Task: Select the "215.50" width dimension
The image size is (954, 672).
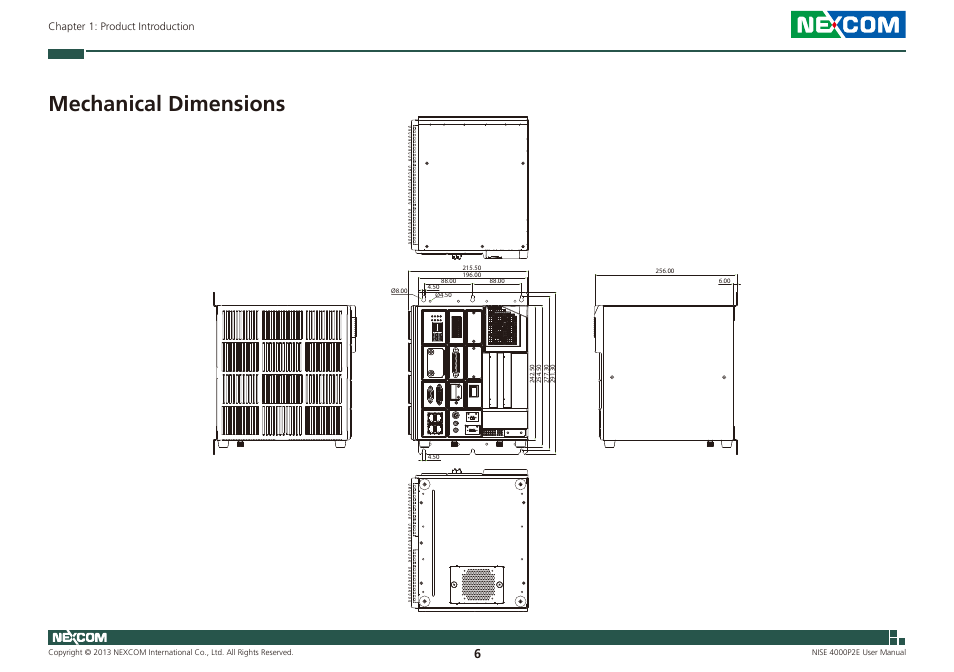Action: (x=472, y=268)
